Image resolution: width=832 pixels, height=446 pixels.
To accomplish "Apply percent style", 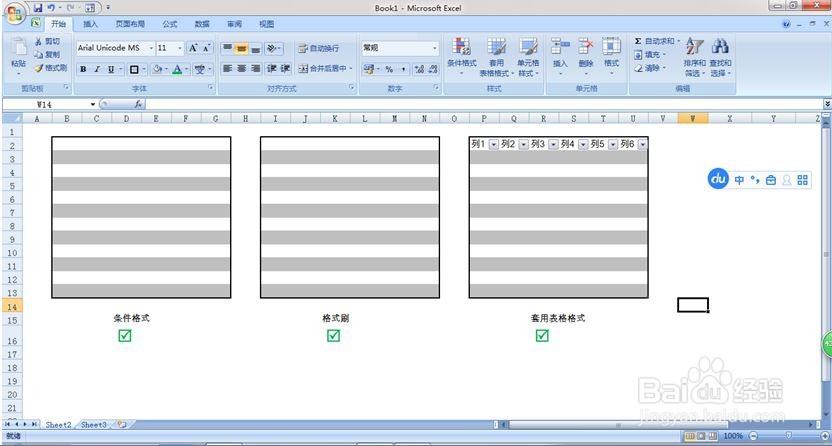I will tap(389, 69).
